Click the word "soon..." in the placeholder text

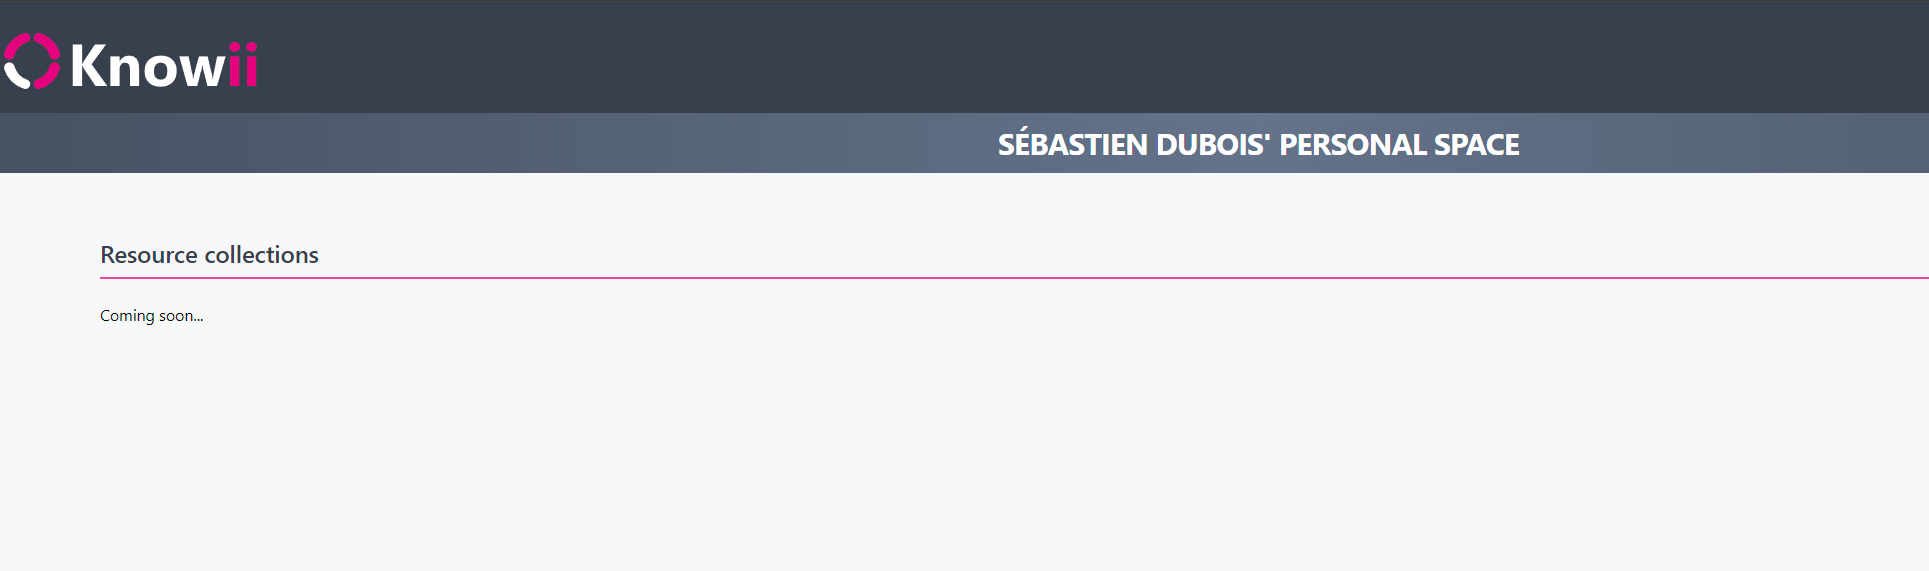181,316
